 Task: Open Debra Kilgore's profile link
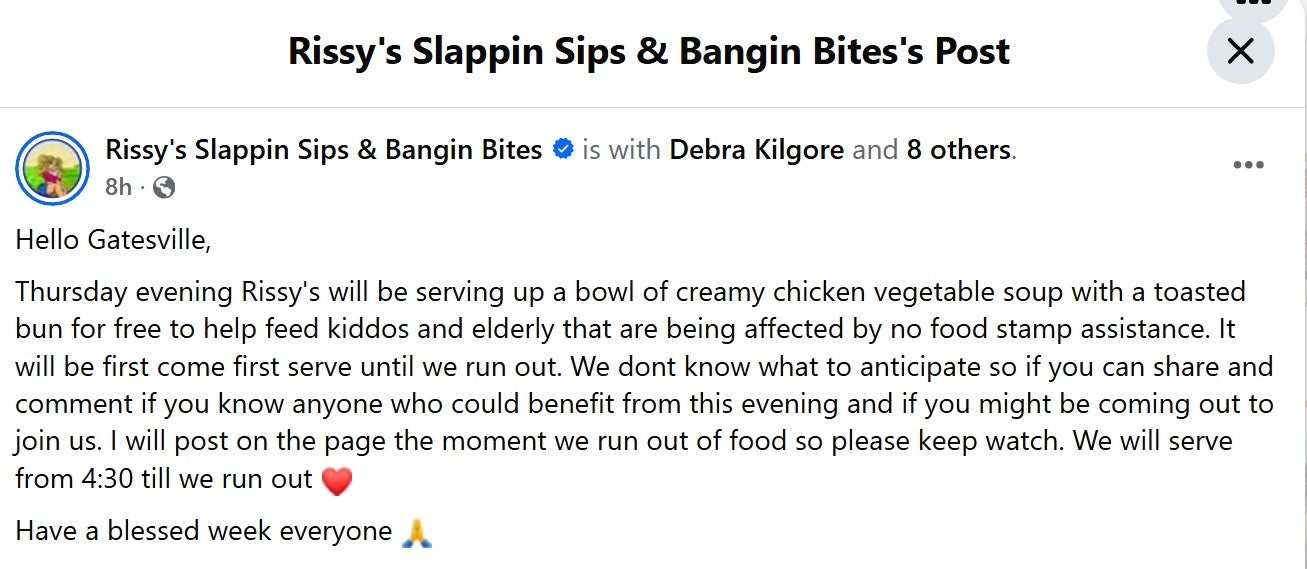click(x=757, y=150)
